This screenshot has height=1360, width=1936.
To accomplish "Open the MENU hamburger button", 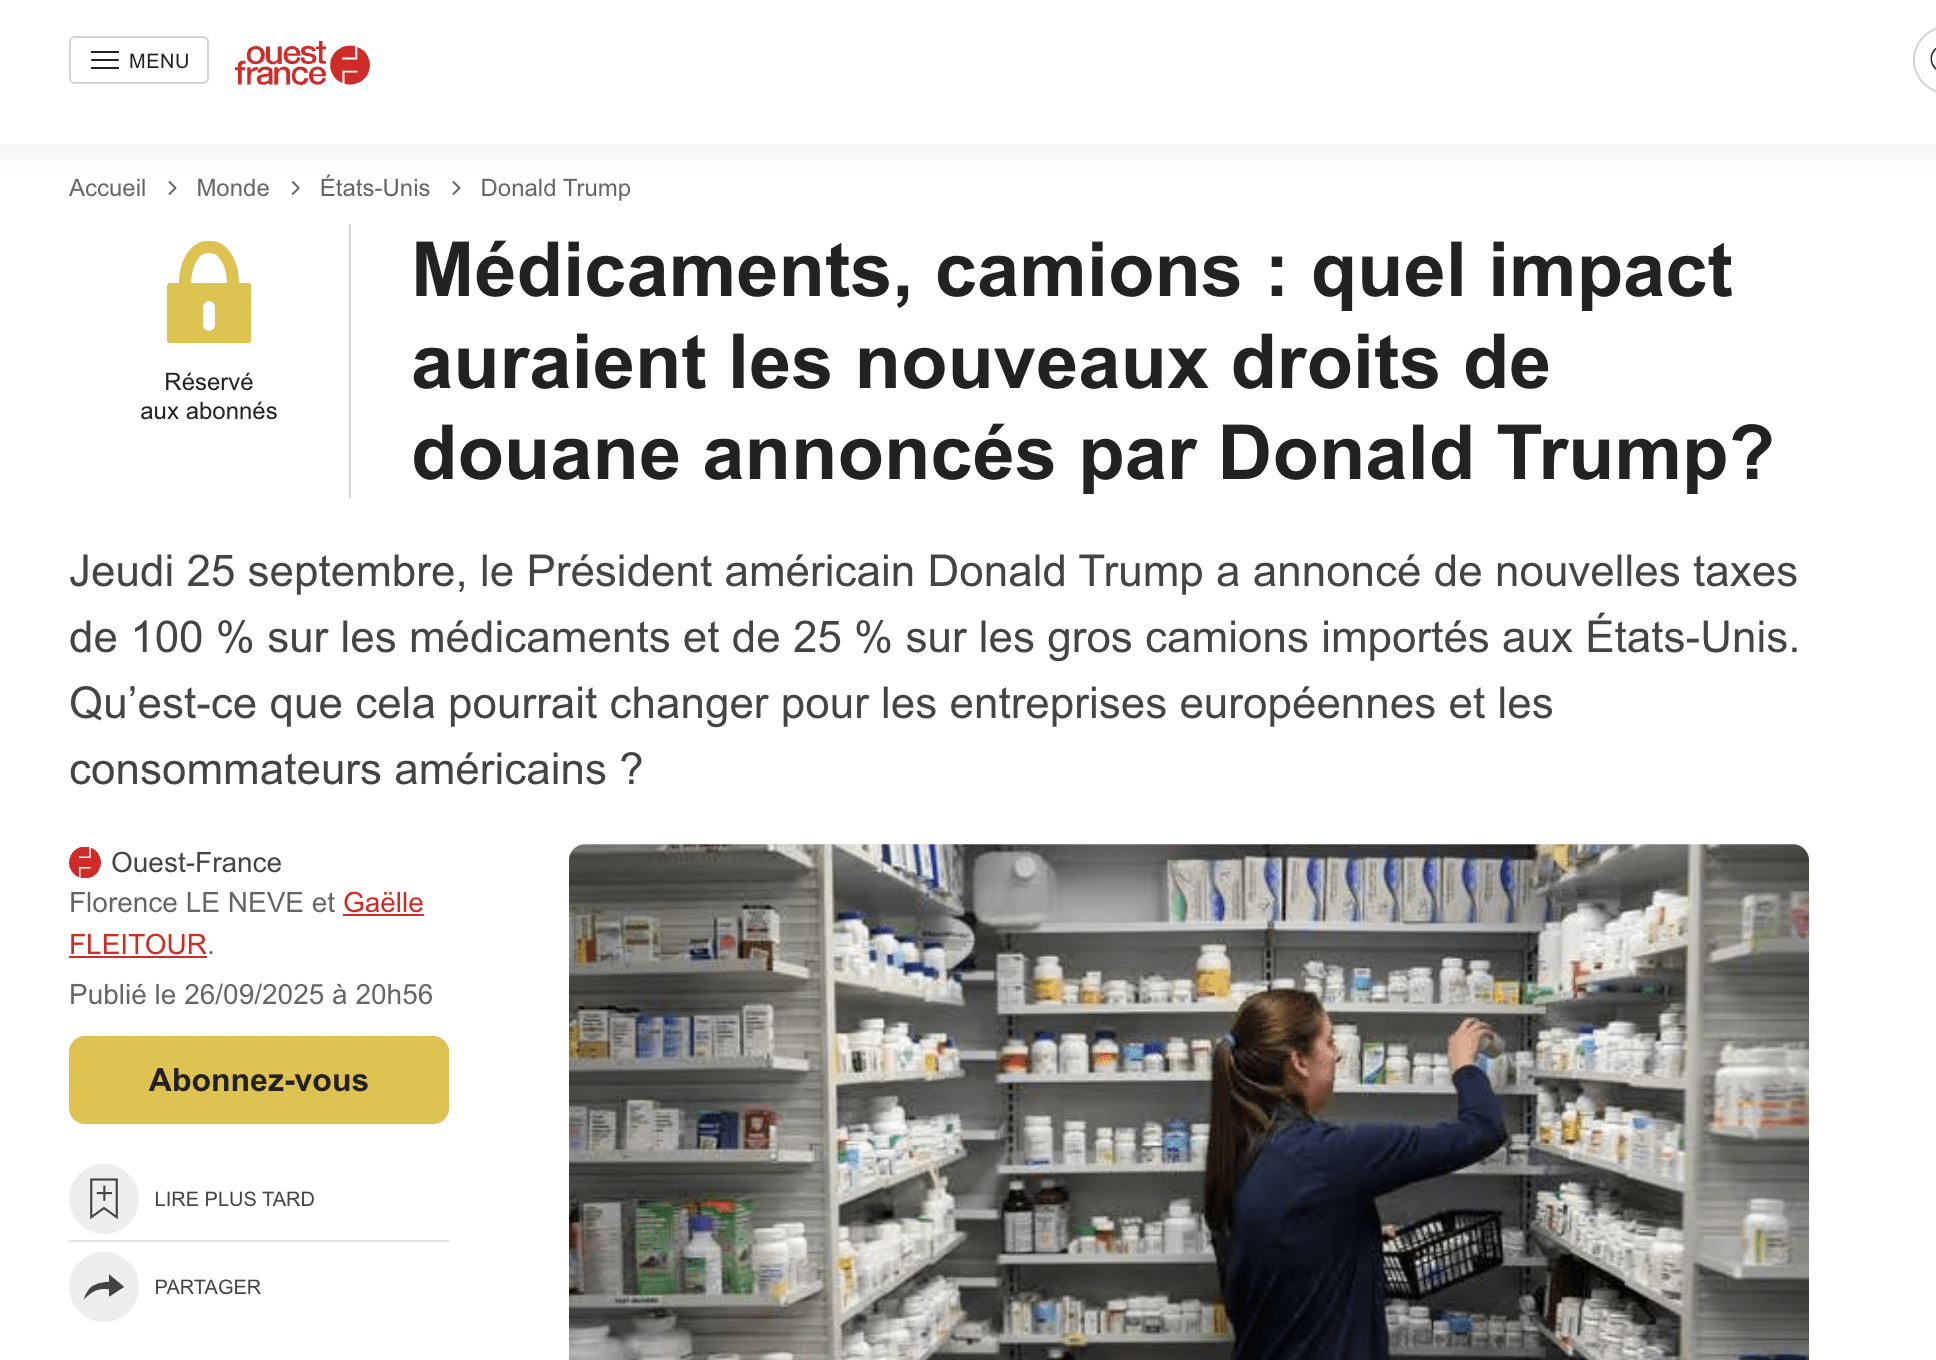I will tap(139, 60).
